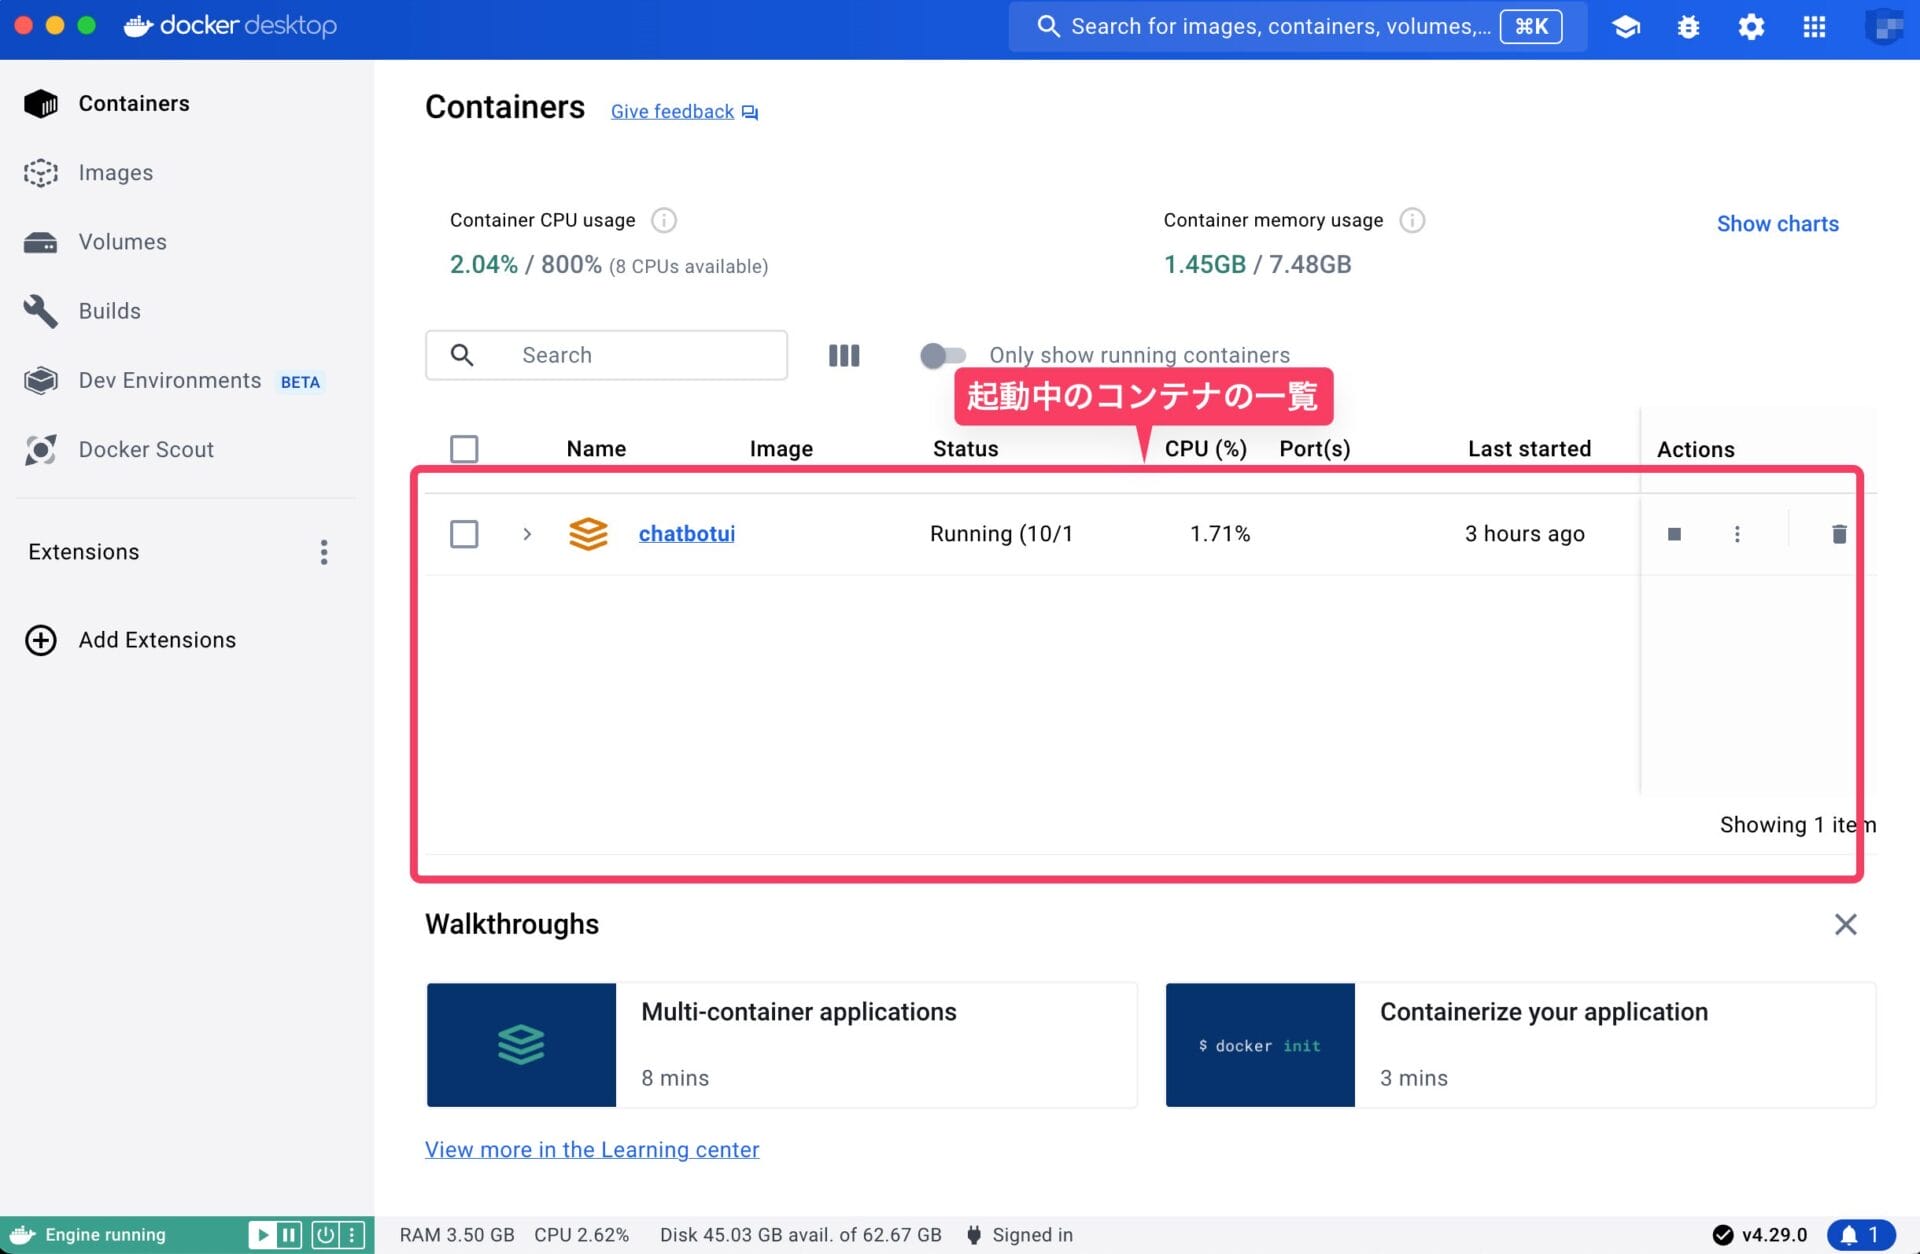The height and width of the screenshot is (1254, 1920).
Task: Click the Learning center graduation cap icon
Action: pos(1626,27)
